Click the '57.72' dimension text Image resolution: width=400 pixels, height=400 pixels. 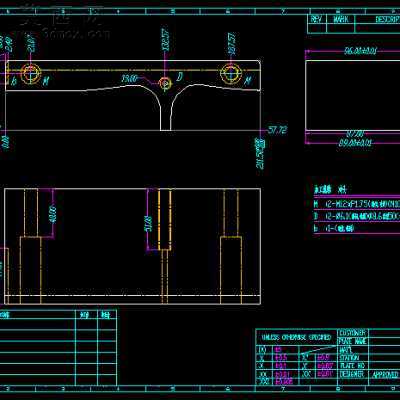[x=277, y=130]
